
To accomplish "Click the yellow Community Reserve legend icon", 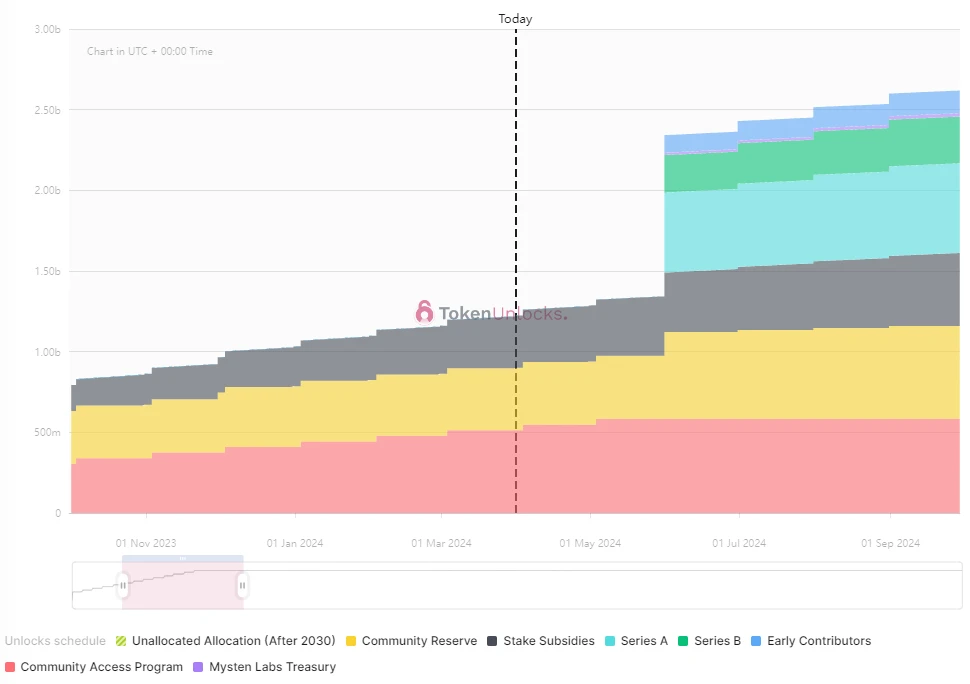I will (351, 641).
